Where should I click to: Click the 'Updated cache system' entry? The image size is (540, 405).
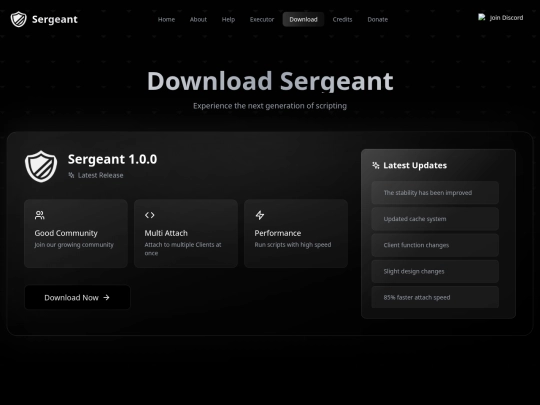click(435, 219)
